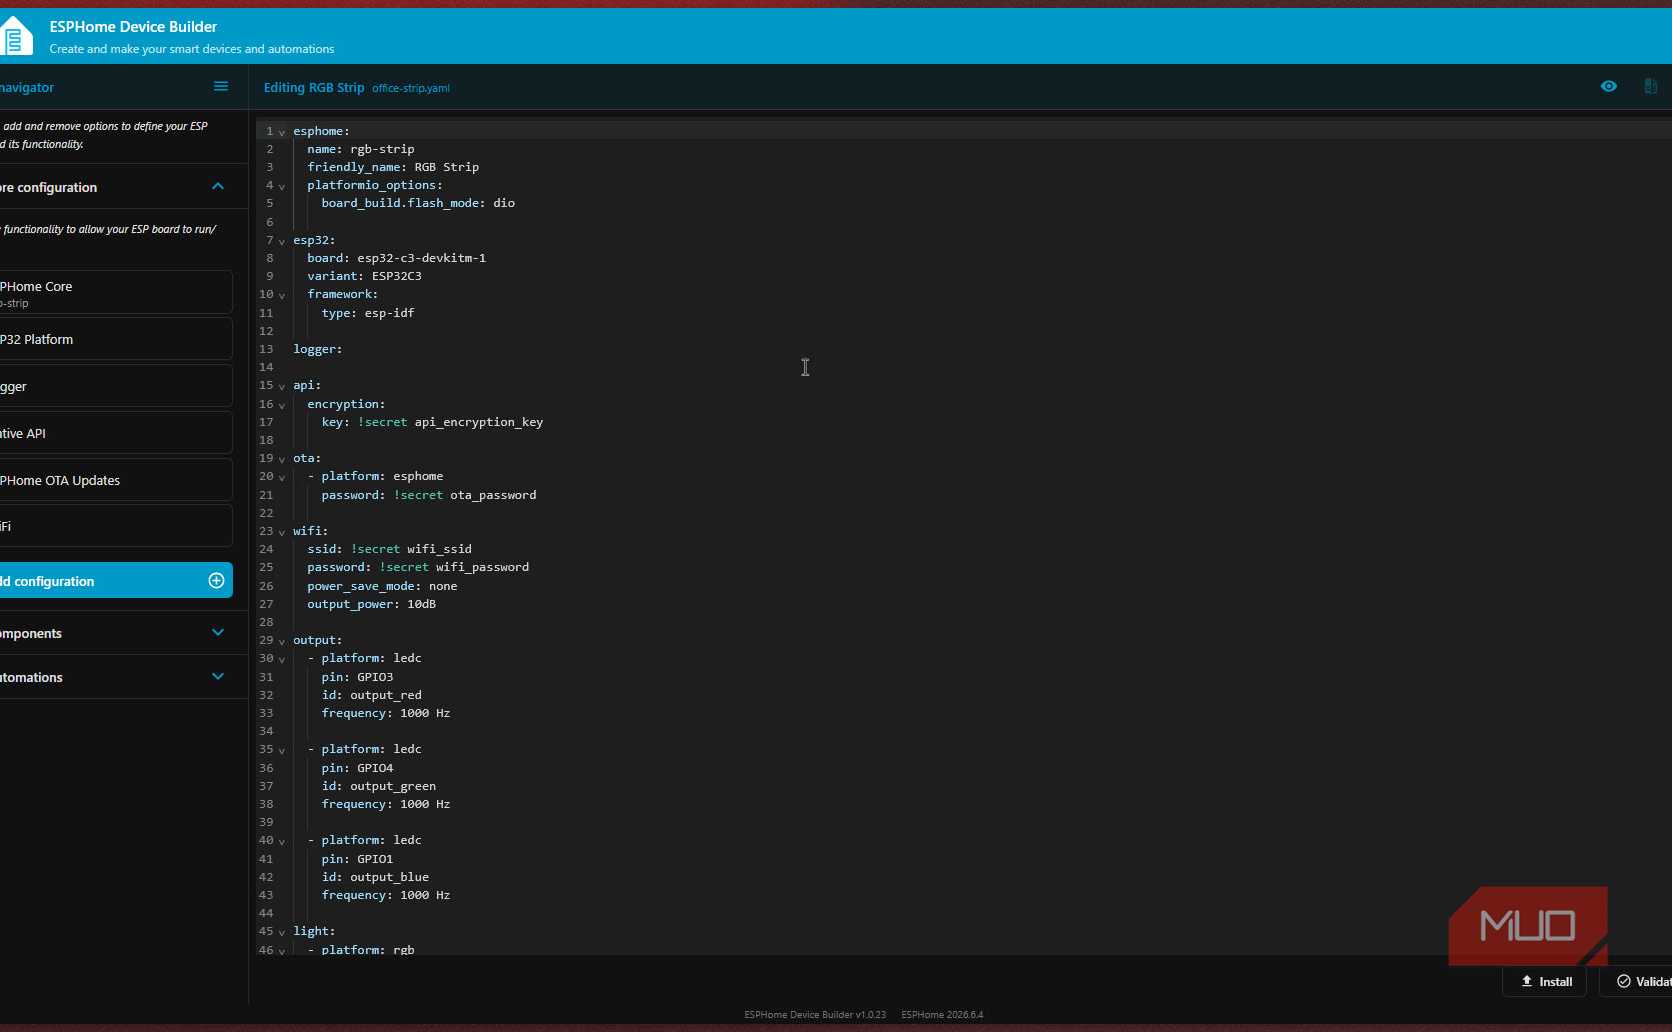Click plus icon on Add configuration
1672x1032 pixels.
click(216, 581)
